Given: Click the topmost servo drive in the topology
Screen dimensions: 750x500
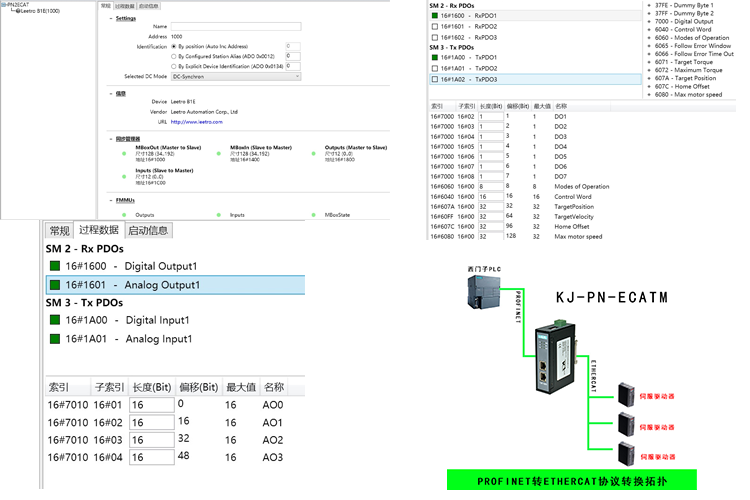Looking at the screenshot, I should pyautogui.click(x=626, y=395).
